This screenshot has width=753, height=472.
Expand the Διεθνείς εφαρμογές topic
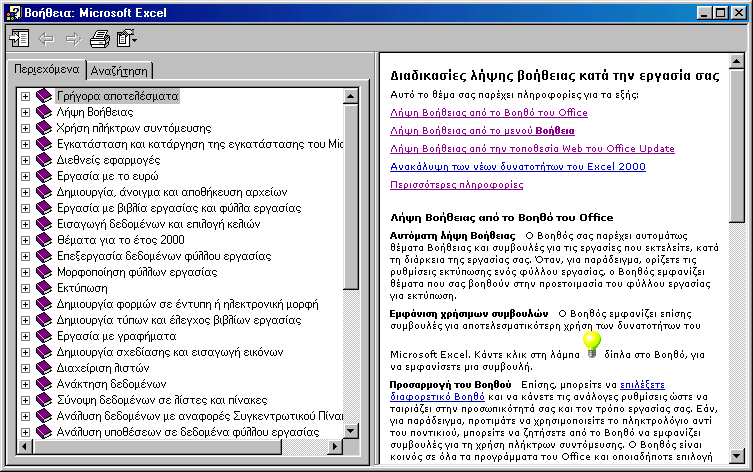[25, 160]
